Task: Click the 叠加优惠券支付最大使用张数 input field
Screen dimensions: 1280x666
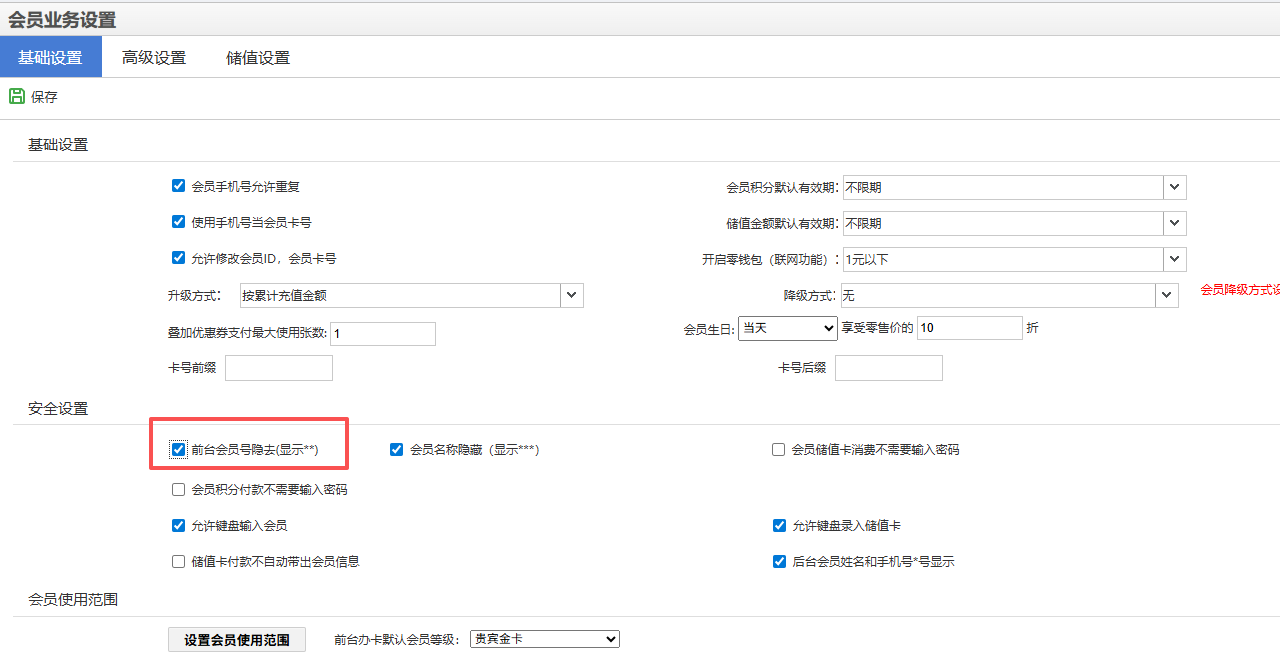Action: click(x=383, y=334)
